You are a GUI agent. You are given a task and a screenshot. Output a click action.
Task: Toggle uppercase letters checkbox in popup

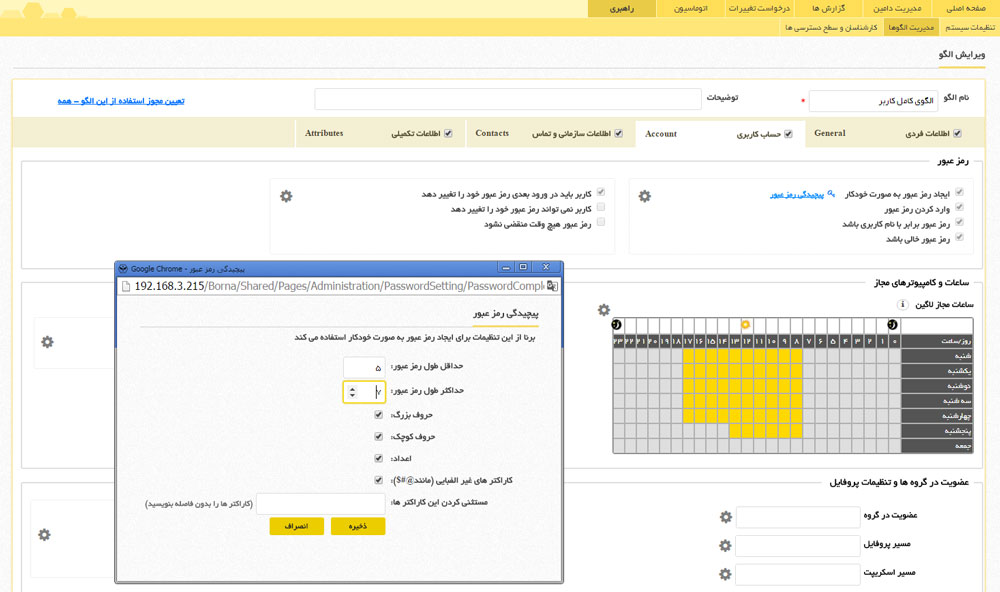pos(378,414)
